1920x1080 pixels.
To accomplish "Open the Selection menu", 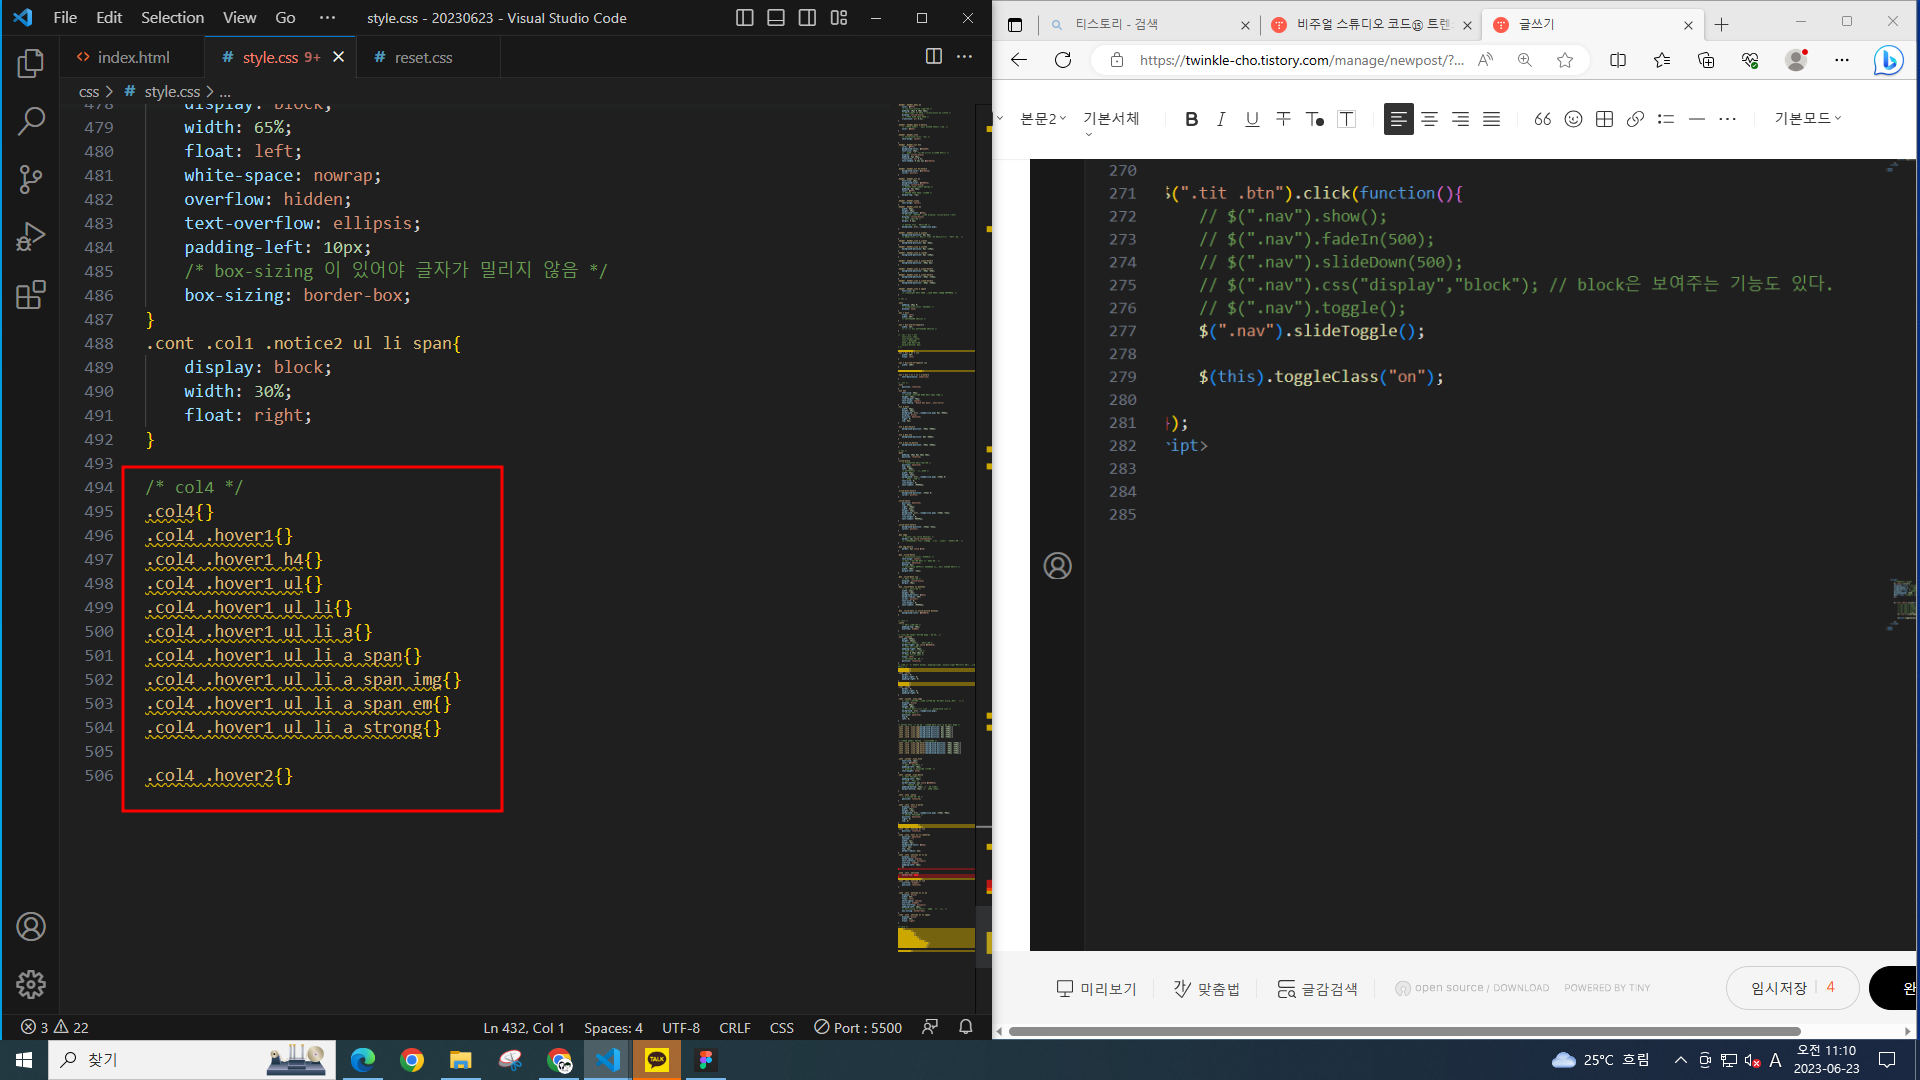I will [x=172, y=18].
